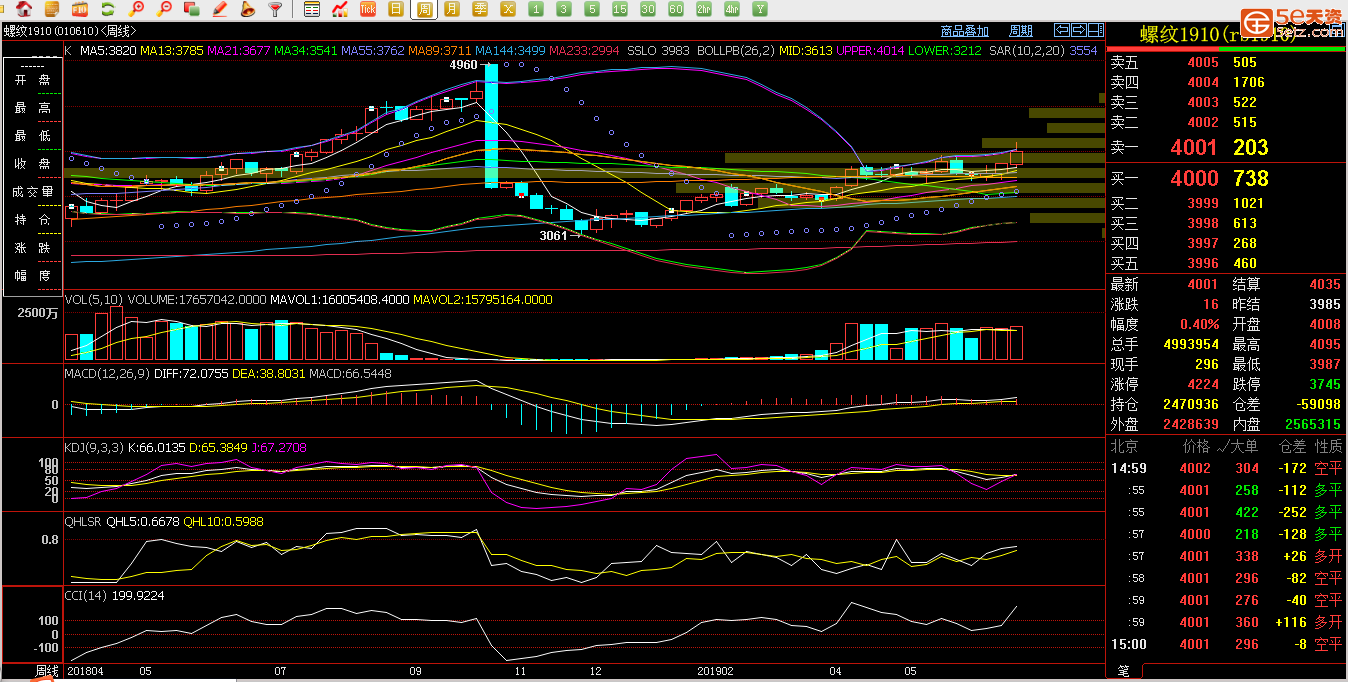Viewport: 1348px width, 682px height.
Task: Select the quarterly 季 period
Action: click(480, 9)
